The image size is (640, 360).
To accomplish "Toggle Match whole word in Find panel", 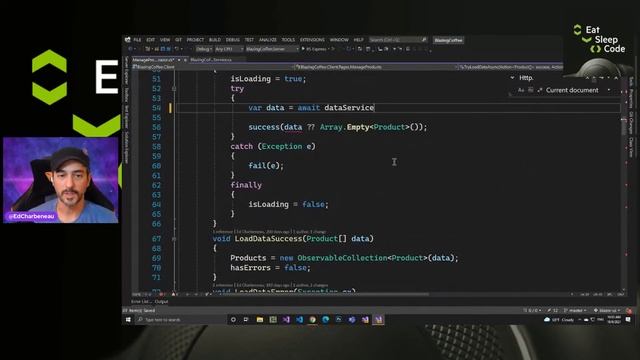I will (x=531, y=90).
